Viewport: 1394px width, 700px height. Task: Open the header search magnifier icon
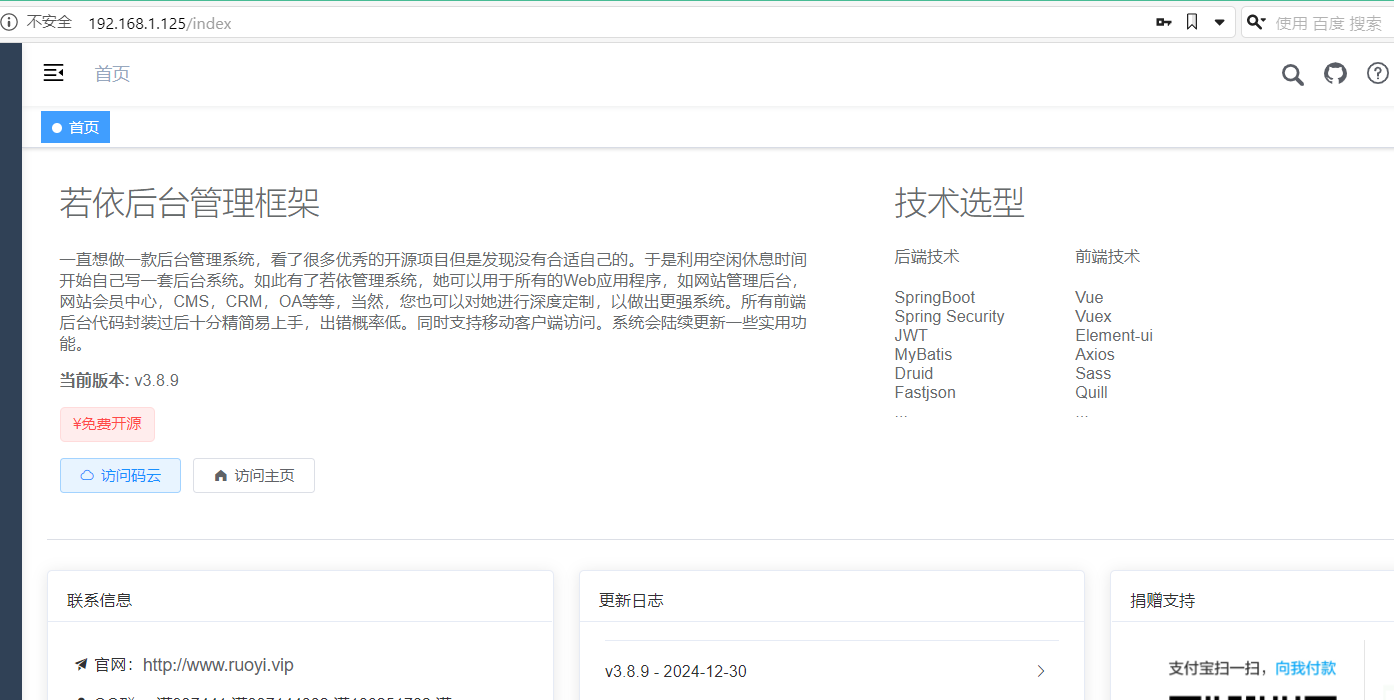(1292, 74)
